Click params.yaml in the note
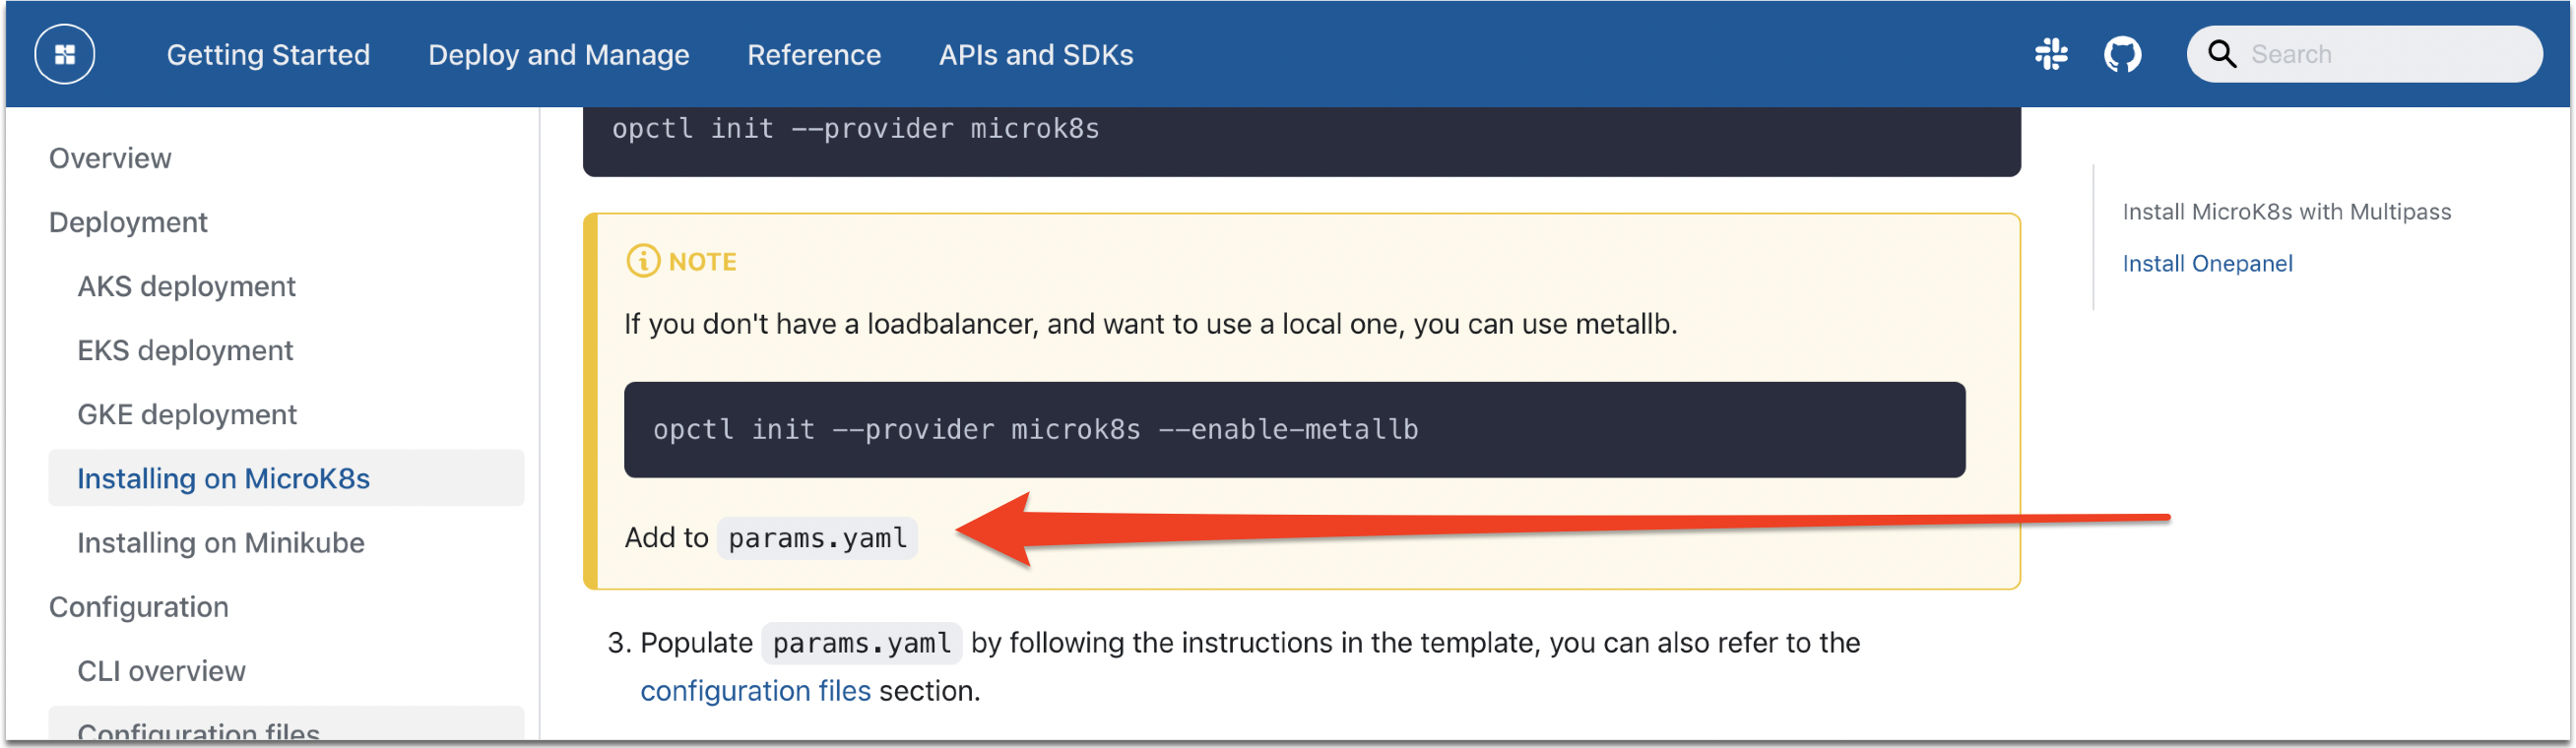Image resolution: width=2576 pixels, height=748 pixels. (817, 538)
